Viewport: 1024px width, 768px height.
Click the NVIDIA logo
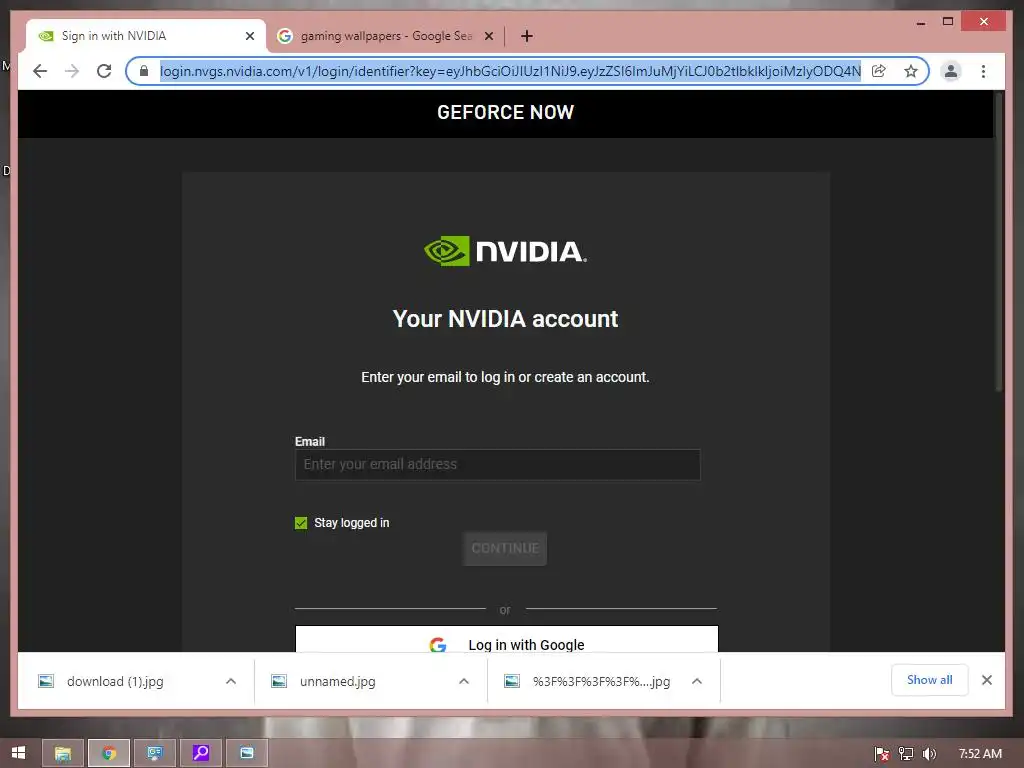[505, 251]
